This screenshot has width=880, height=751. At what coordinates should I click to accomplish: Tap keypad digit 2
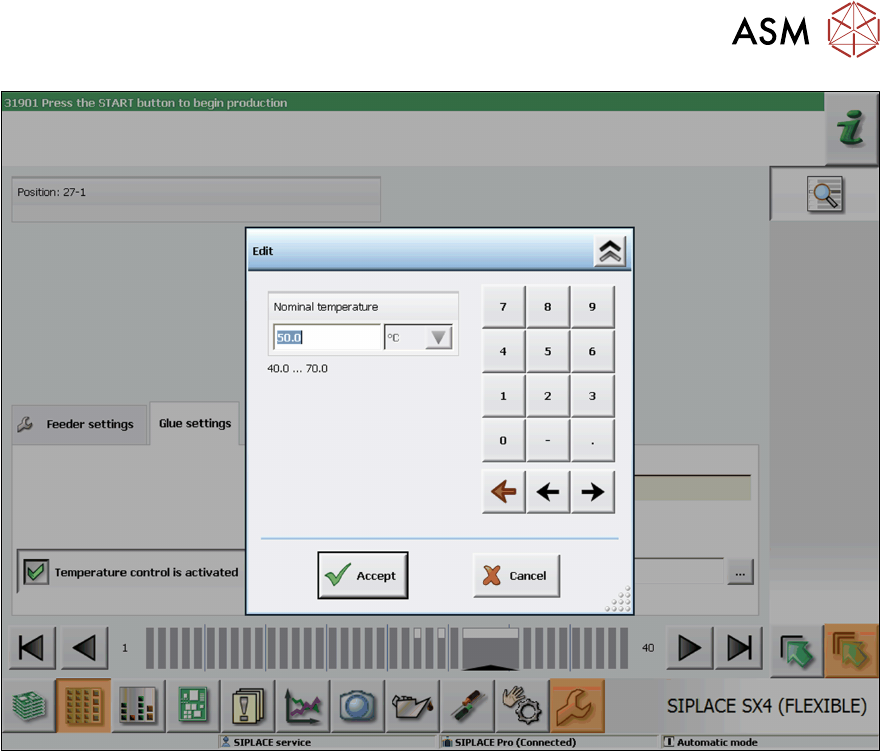pyautogui.click(x=548, y=396)
